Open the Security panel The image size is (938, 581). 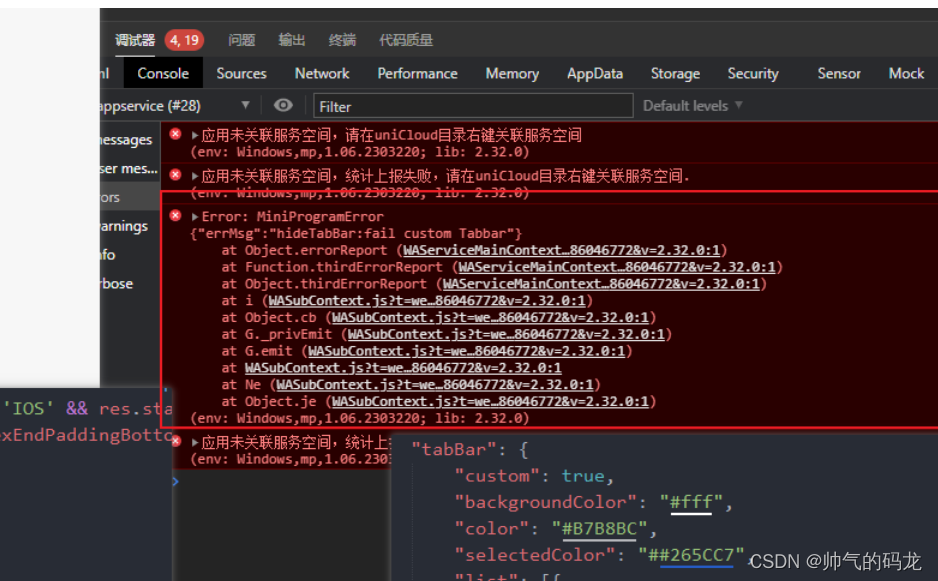tap(753, 73)
